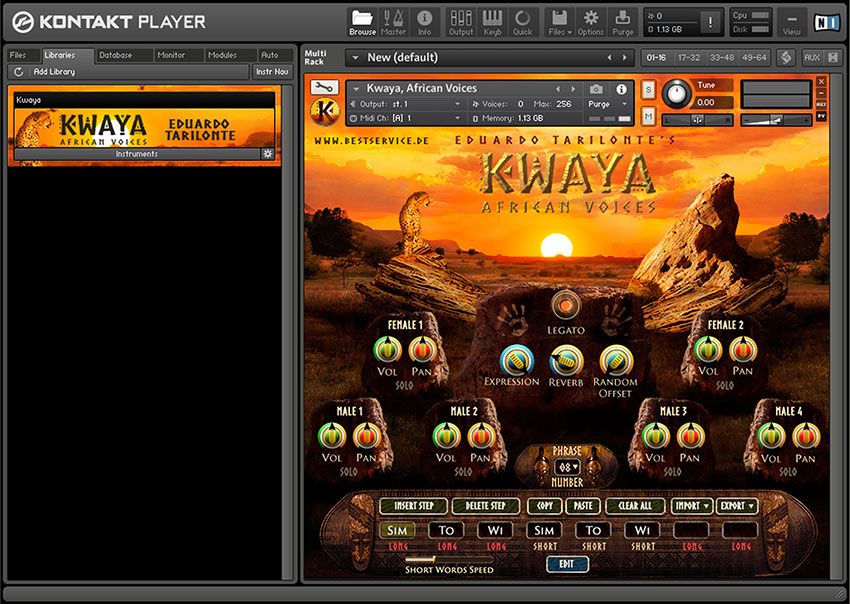Click the Edit button
850x604 pixels.
(x=566, y=564)
